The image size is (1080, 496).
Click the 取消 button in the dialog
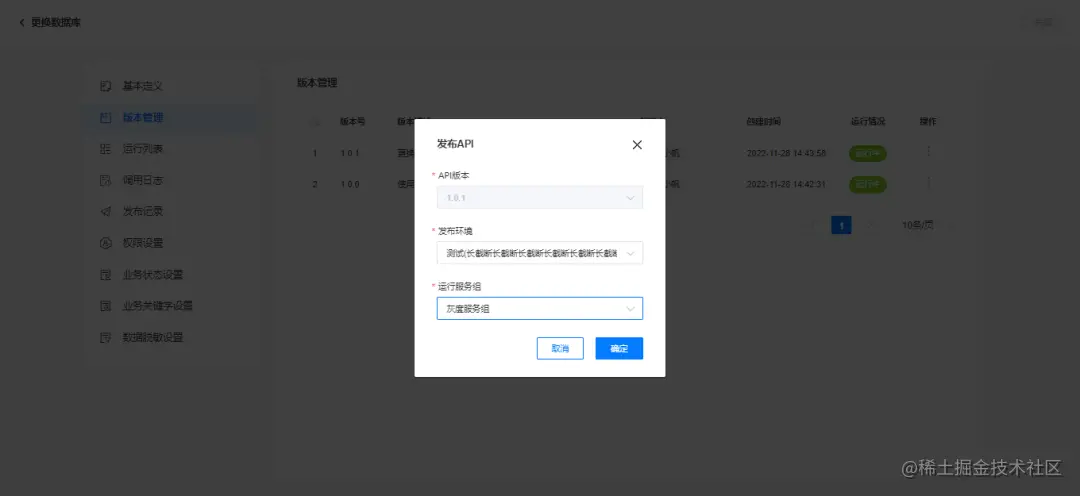(x=560, y=349)
